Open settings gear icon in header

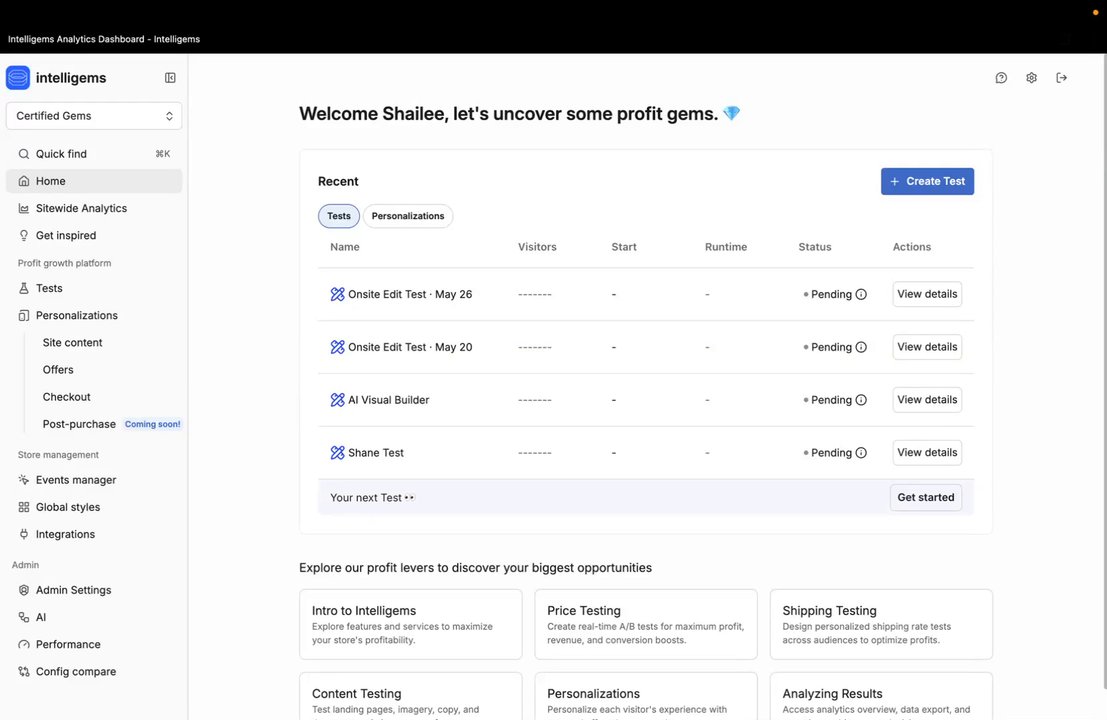[x=1031, y=78]
